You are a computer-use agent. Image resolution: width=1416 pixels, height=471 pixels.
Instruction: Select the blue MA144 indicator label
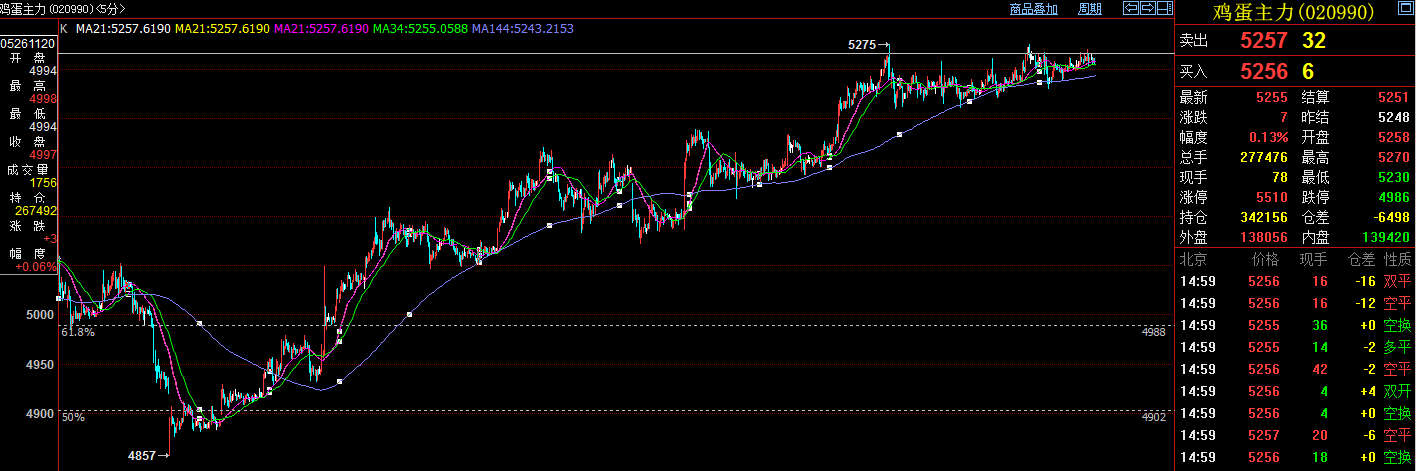click(x=521, y=29)
